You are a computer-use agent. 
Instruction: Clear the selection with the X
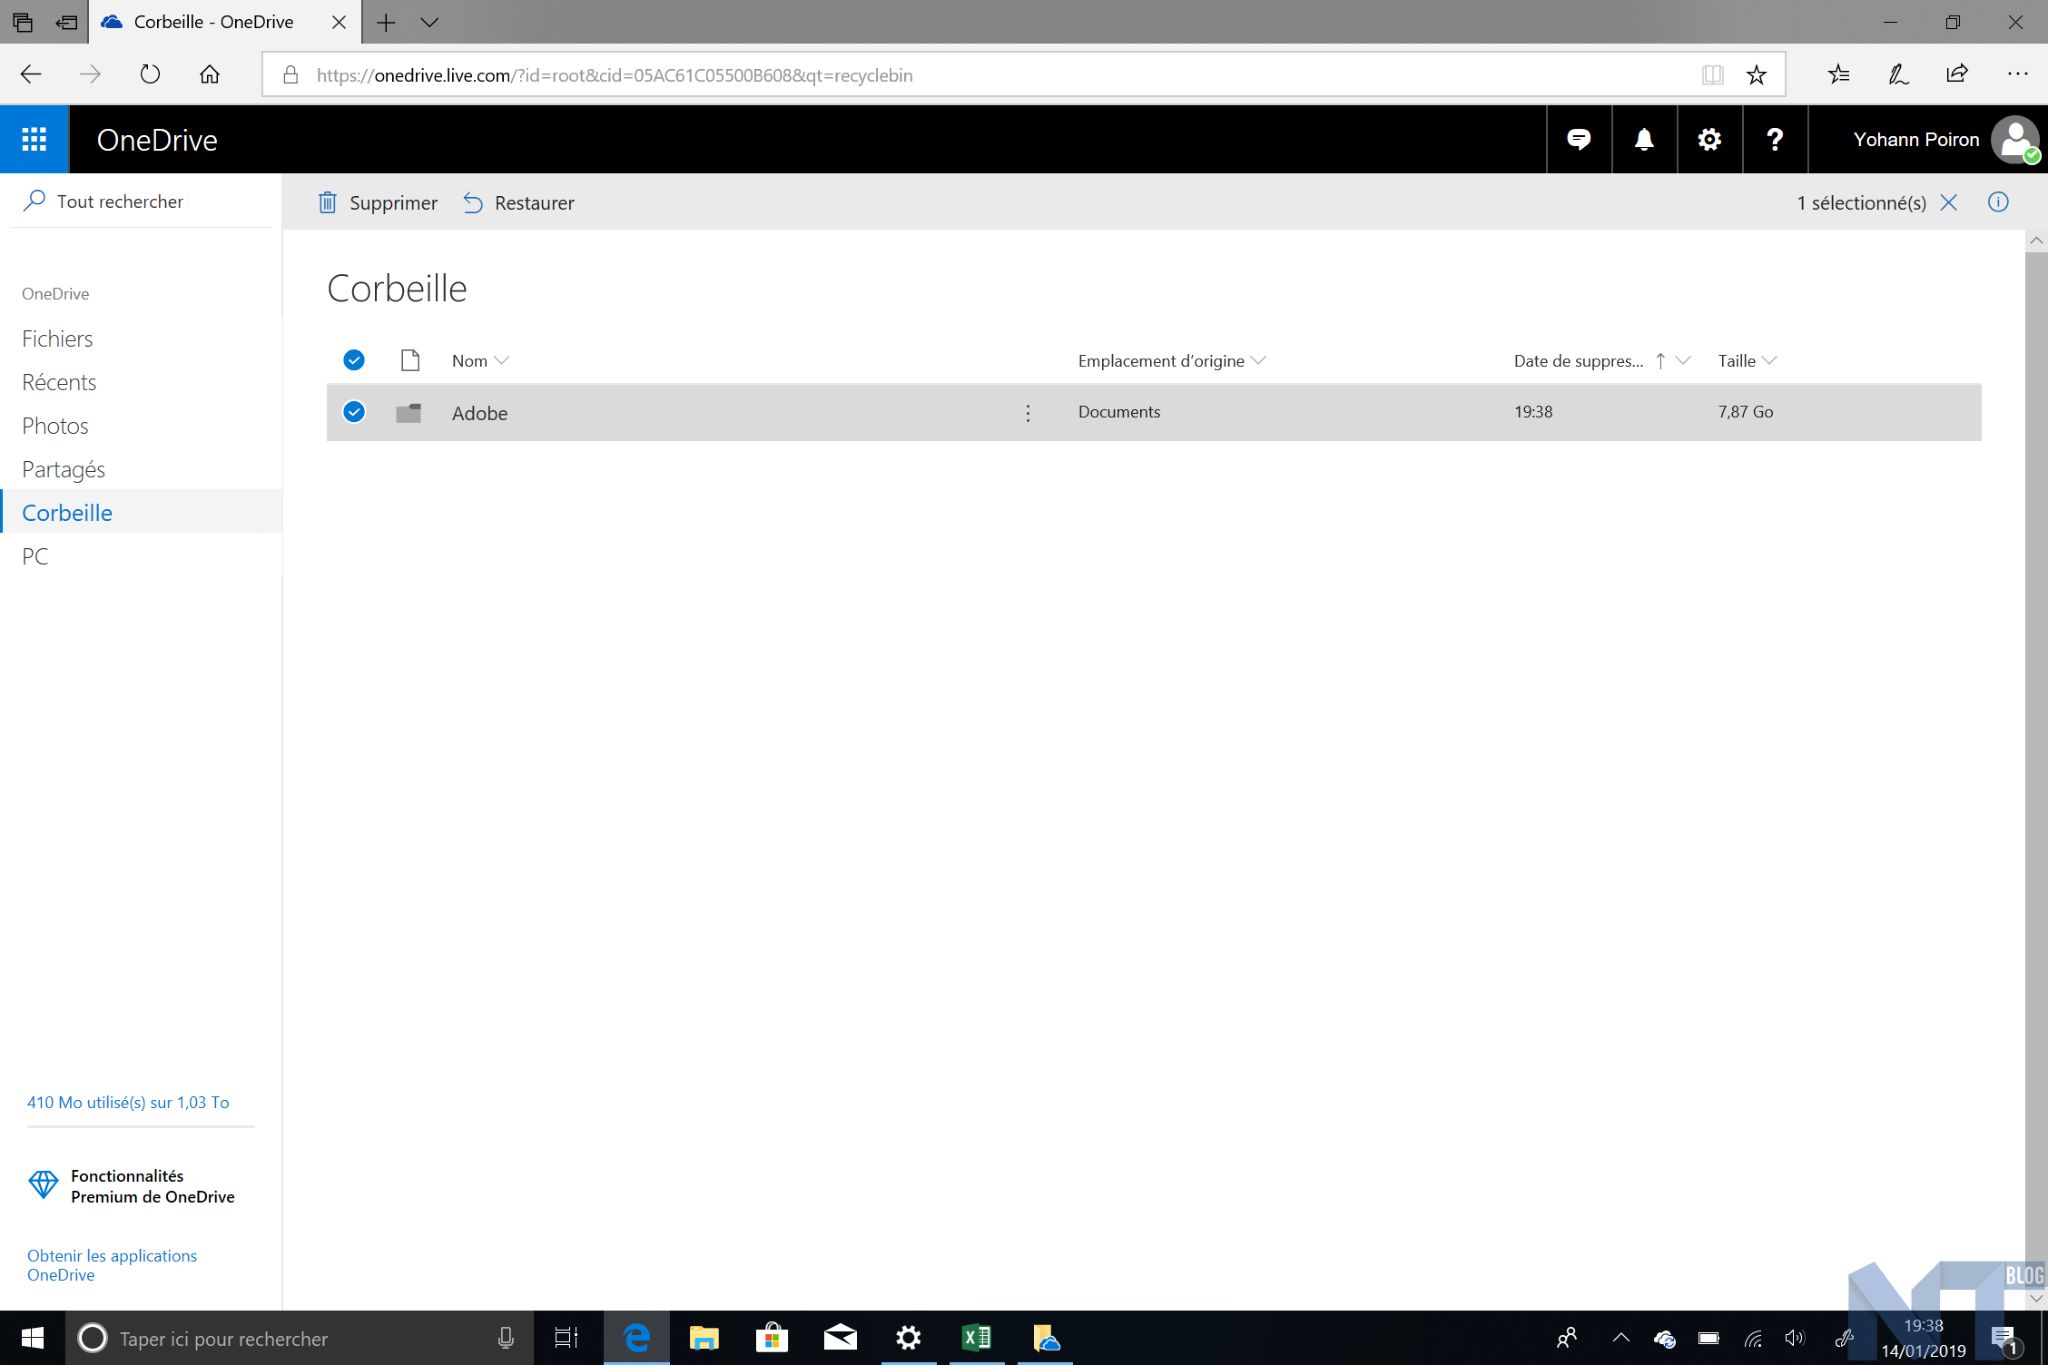pyautogui.click(x=1948, y=202)
